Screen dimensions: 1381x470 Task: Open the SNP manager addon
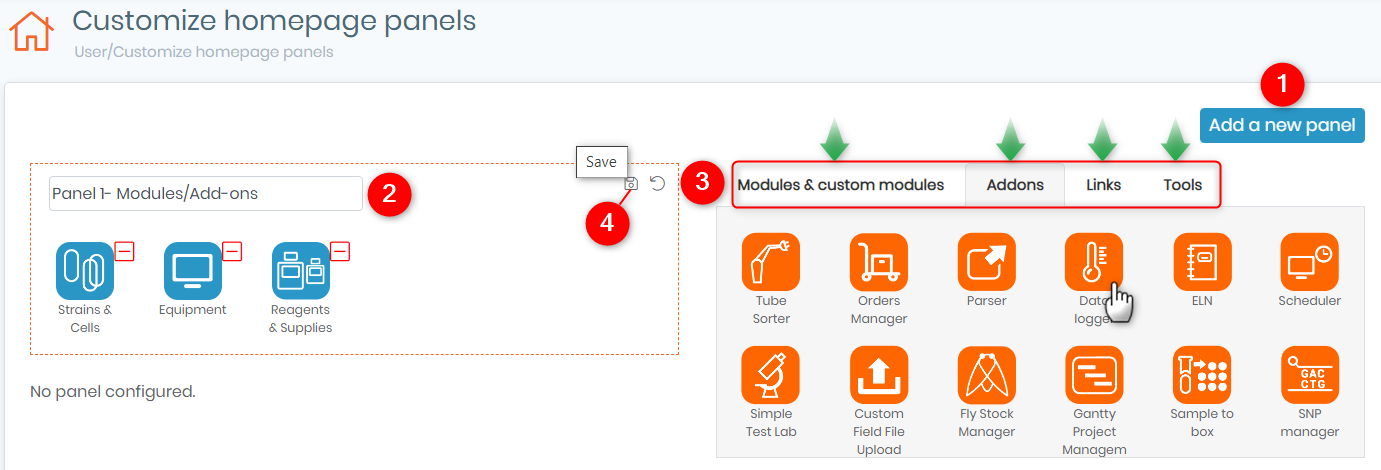[x=1309, y=375]
